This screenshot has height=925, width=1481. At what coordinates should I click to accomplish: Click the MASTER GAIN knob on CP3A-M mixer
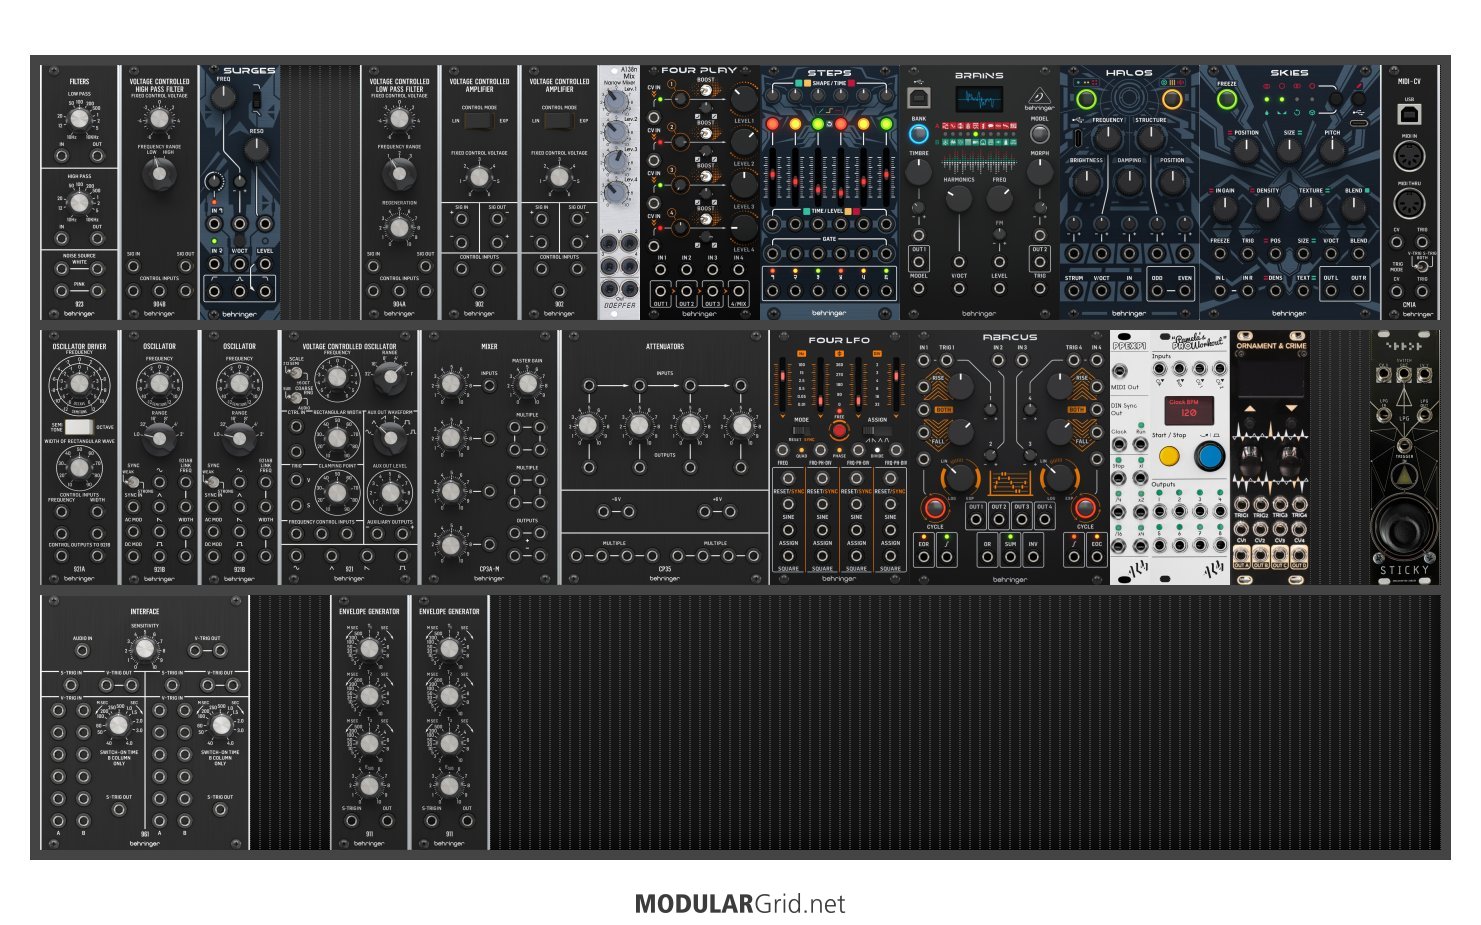pos(527,384)
